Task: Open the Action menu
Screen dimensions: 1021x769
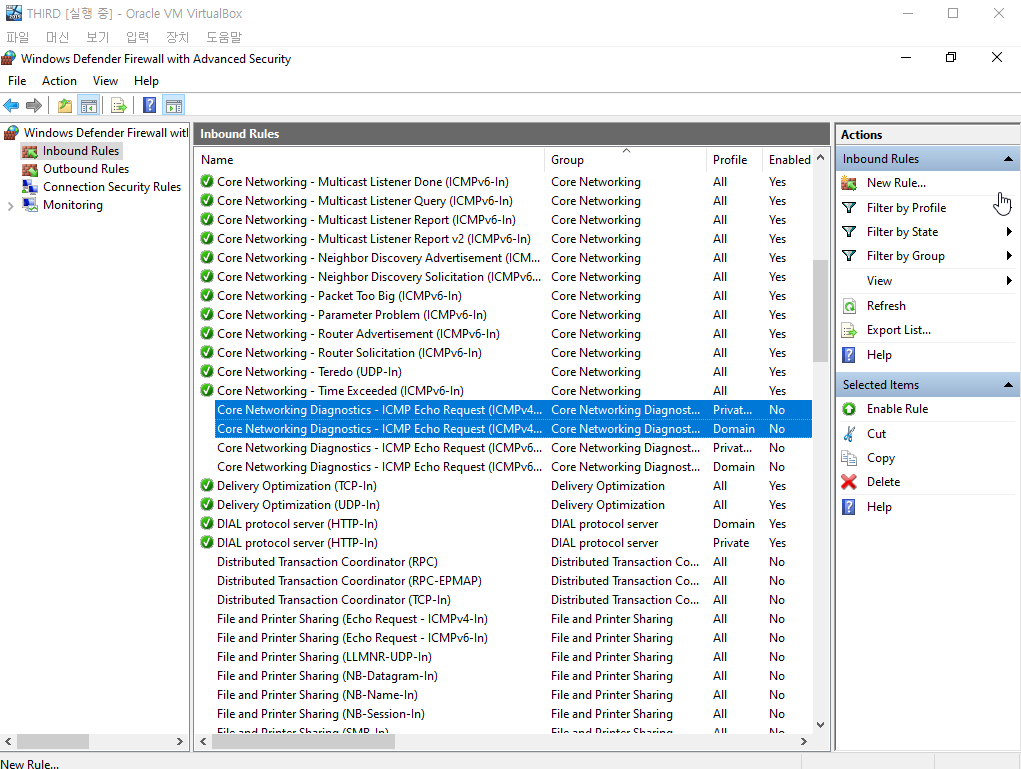Action: 59,81
